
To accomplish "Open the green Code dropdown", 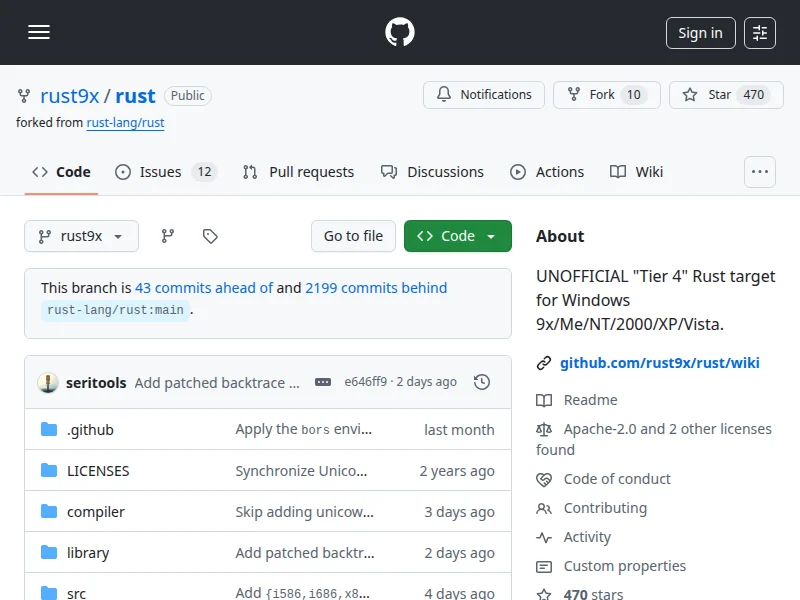I will point(457,236).
